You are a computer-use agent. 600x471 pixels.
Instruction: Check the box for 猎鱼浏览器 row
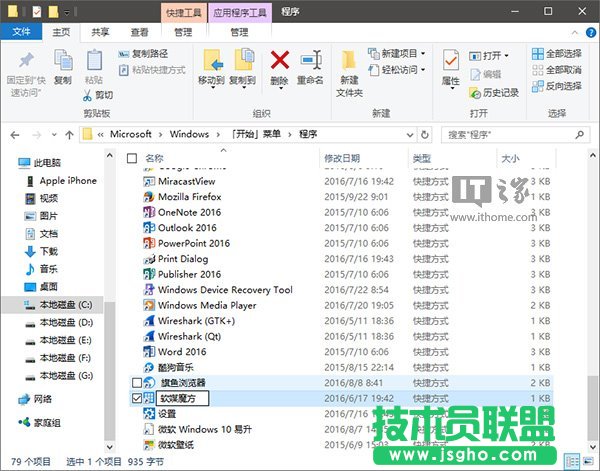click(x=137, y=383)
